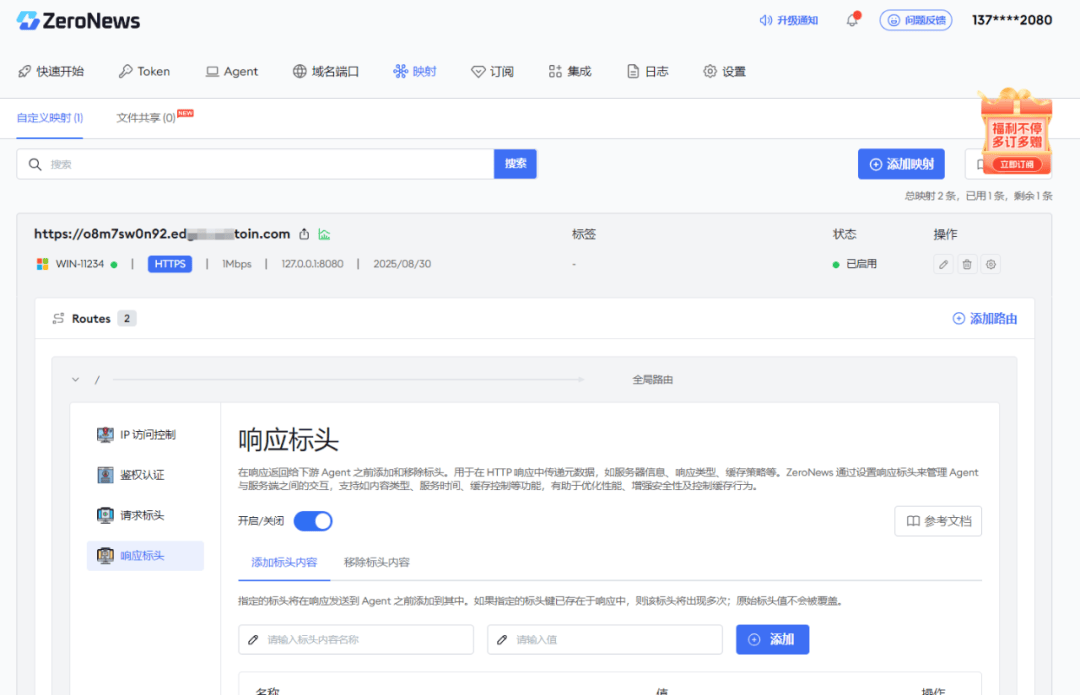This screenshot has width=1080, height=695.
Task: Open mapping settings with the gear icon
Action: coord(990,264)
